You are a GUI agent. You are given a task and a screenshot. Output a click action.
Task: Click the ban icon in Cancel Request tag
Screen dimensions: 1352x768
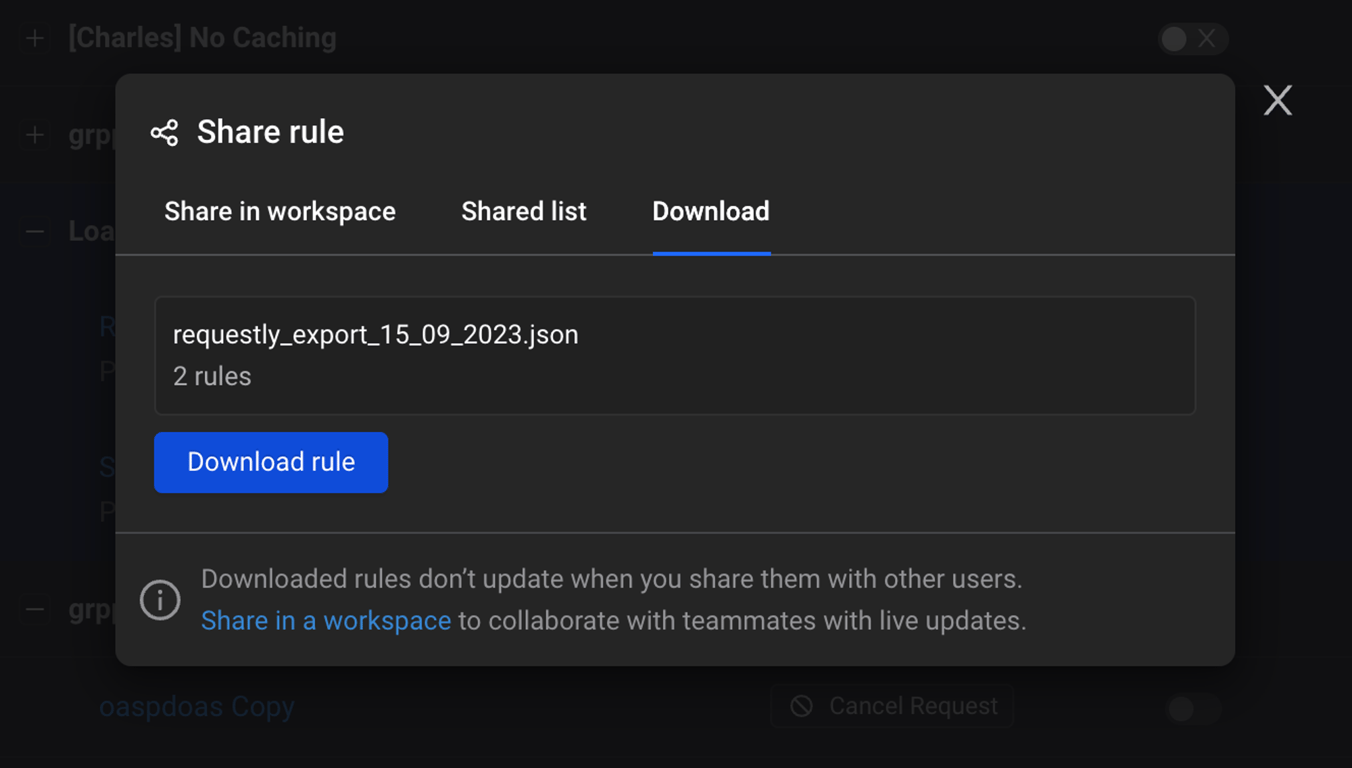[801, 706]
